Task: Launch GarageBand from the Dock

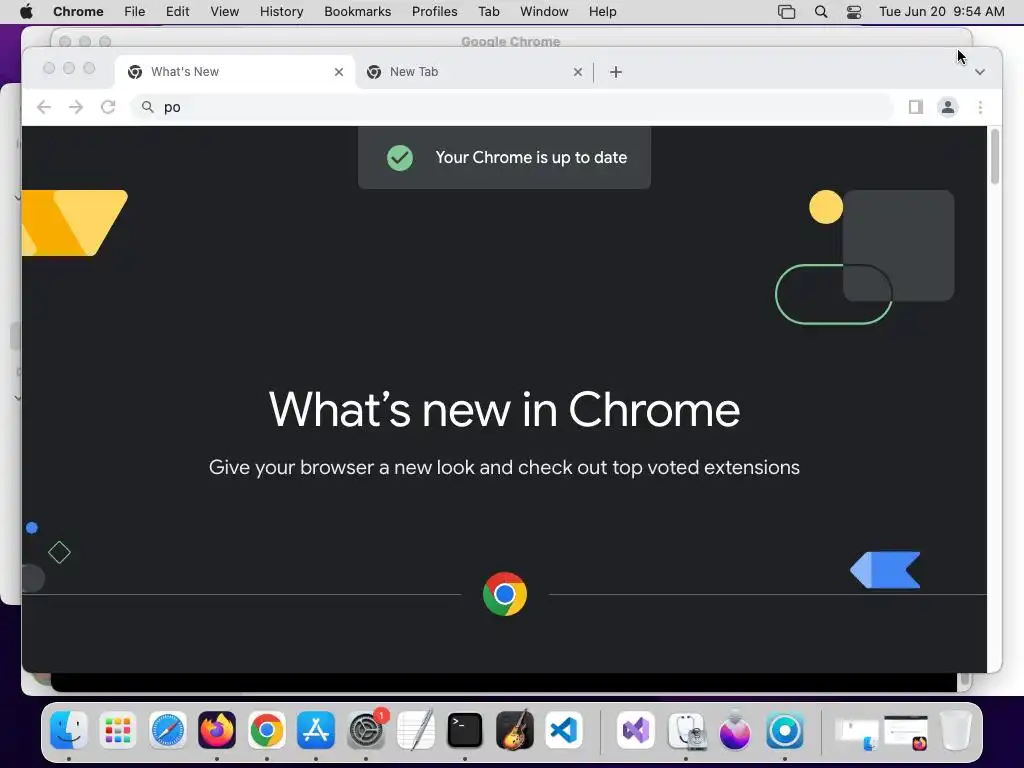Action: click(x=515, y=730)
